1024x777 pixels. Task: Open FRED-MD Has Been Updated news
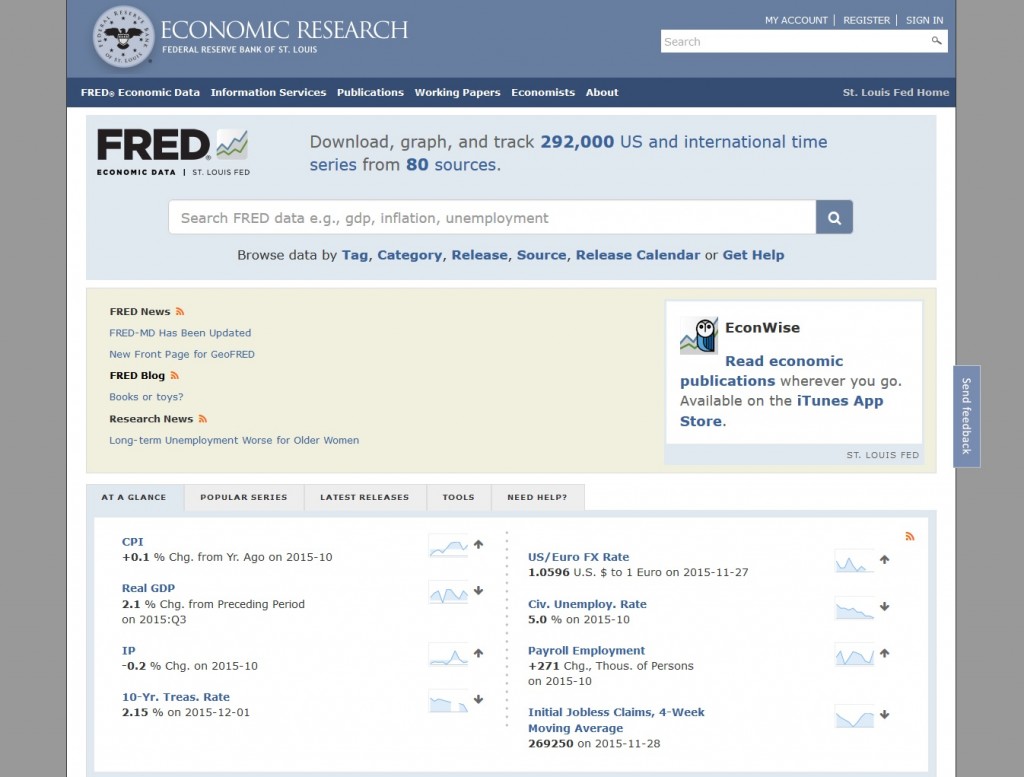click(x=180, y=333)
